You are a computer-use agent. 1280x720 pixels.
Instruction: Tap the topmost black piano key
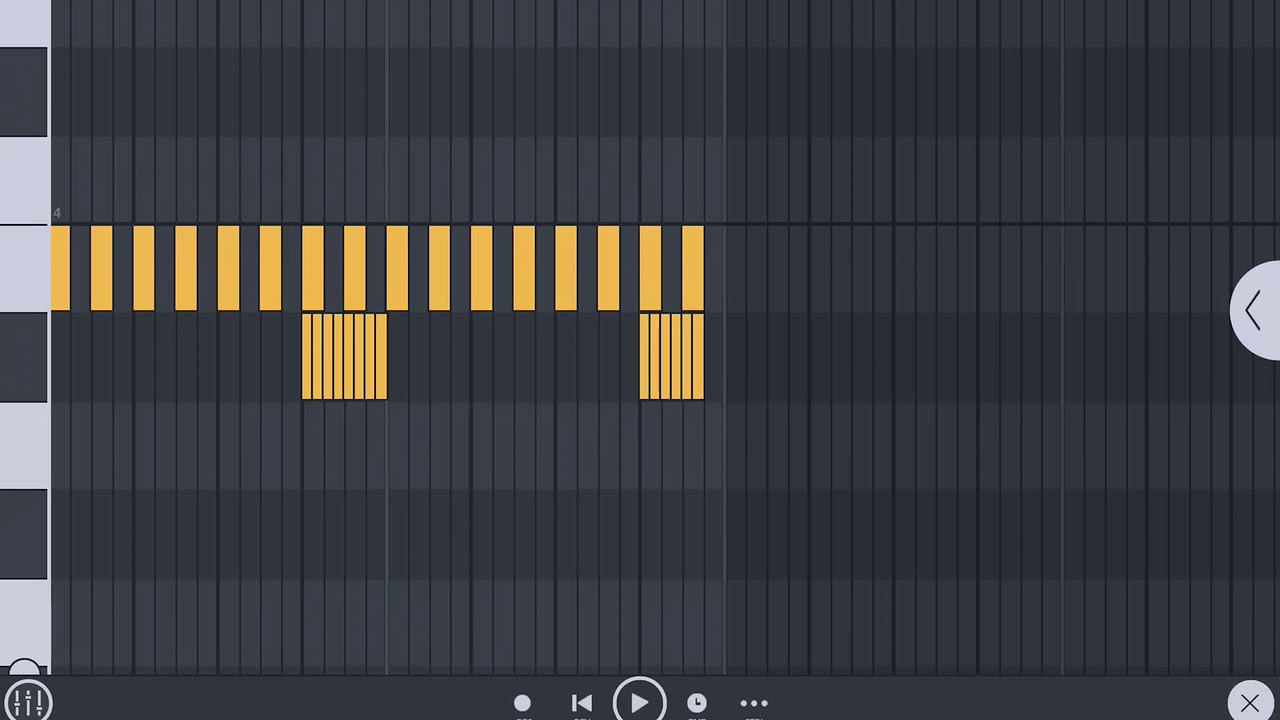pyautogui.click(x=23, y=92)
